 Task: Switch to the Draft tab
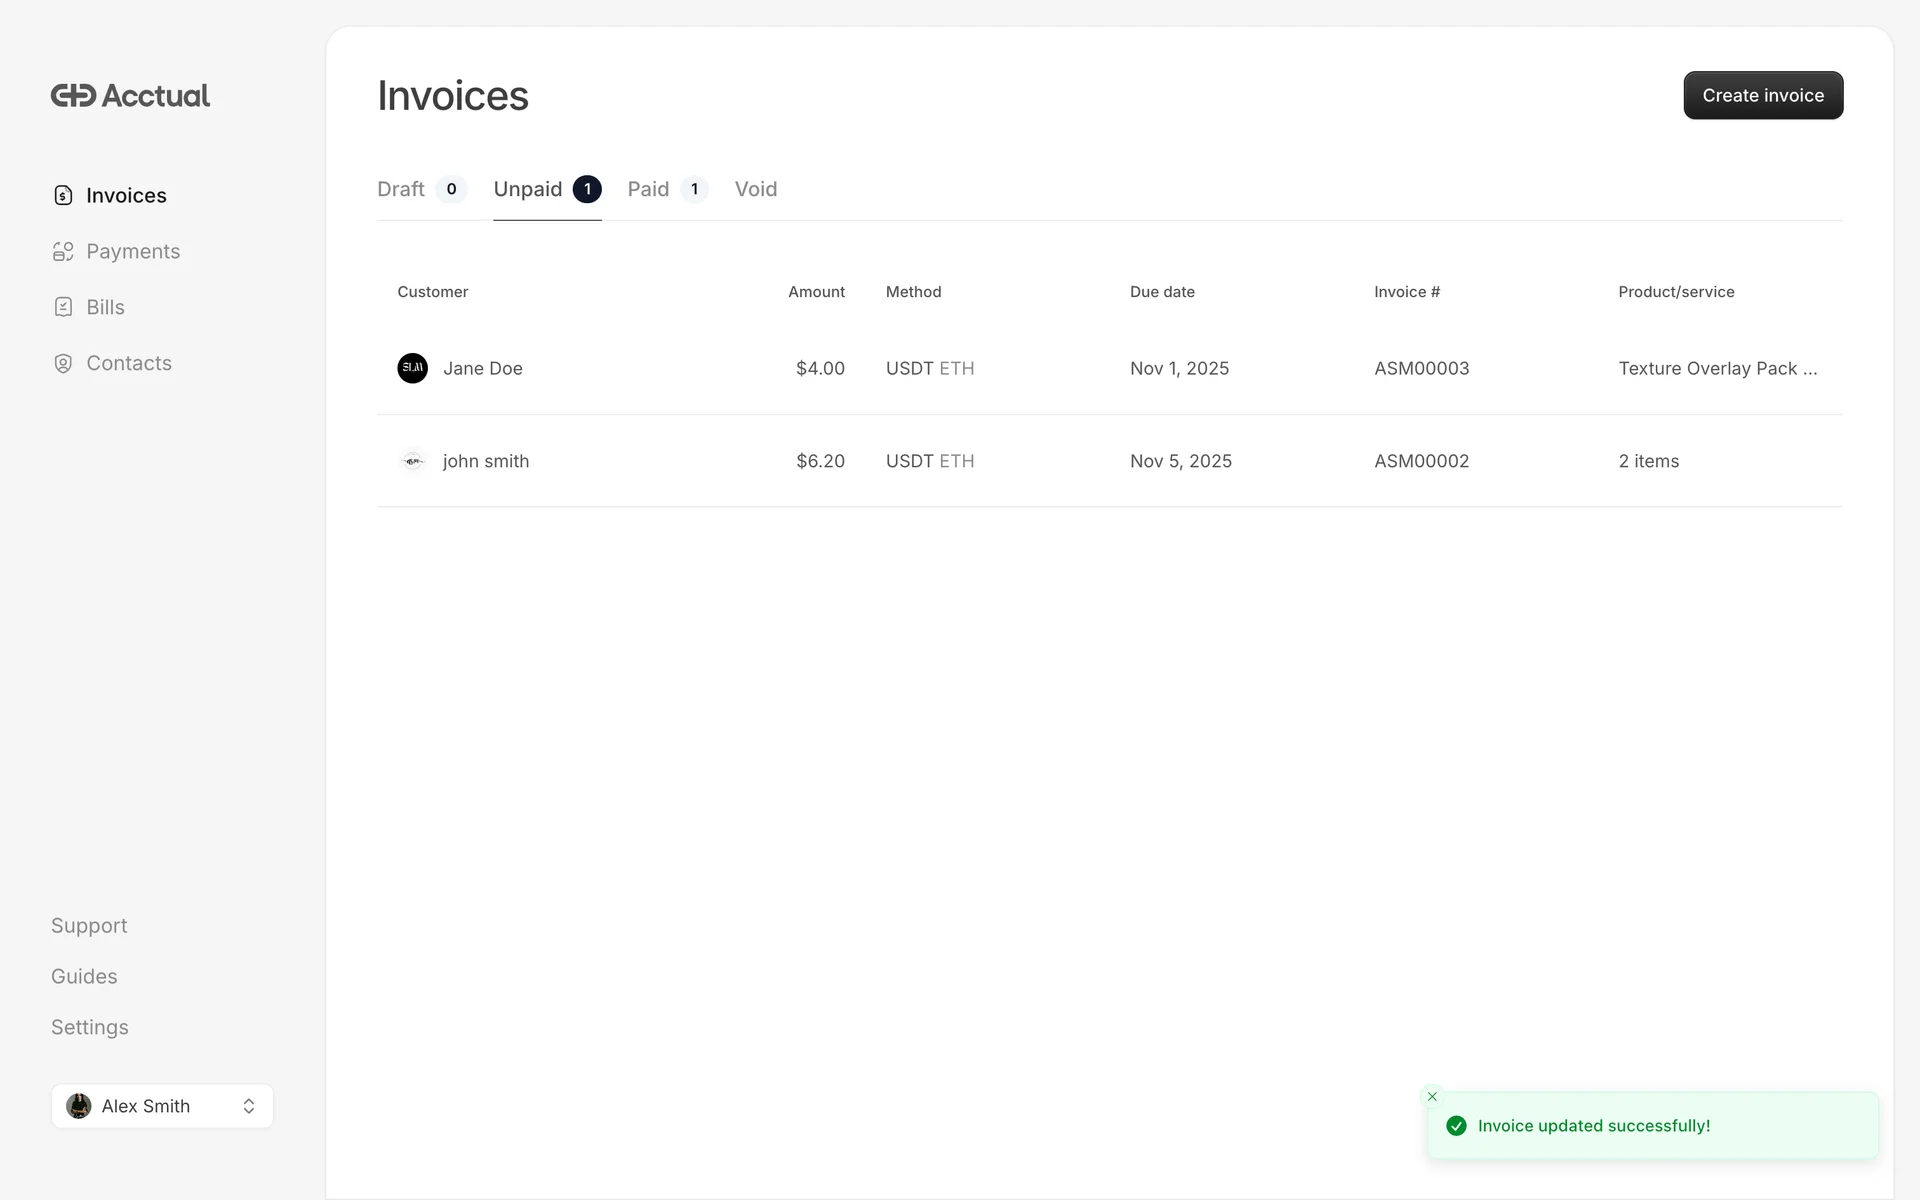401,189
